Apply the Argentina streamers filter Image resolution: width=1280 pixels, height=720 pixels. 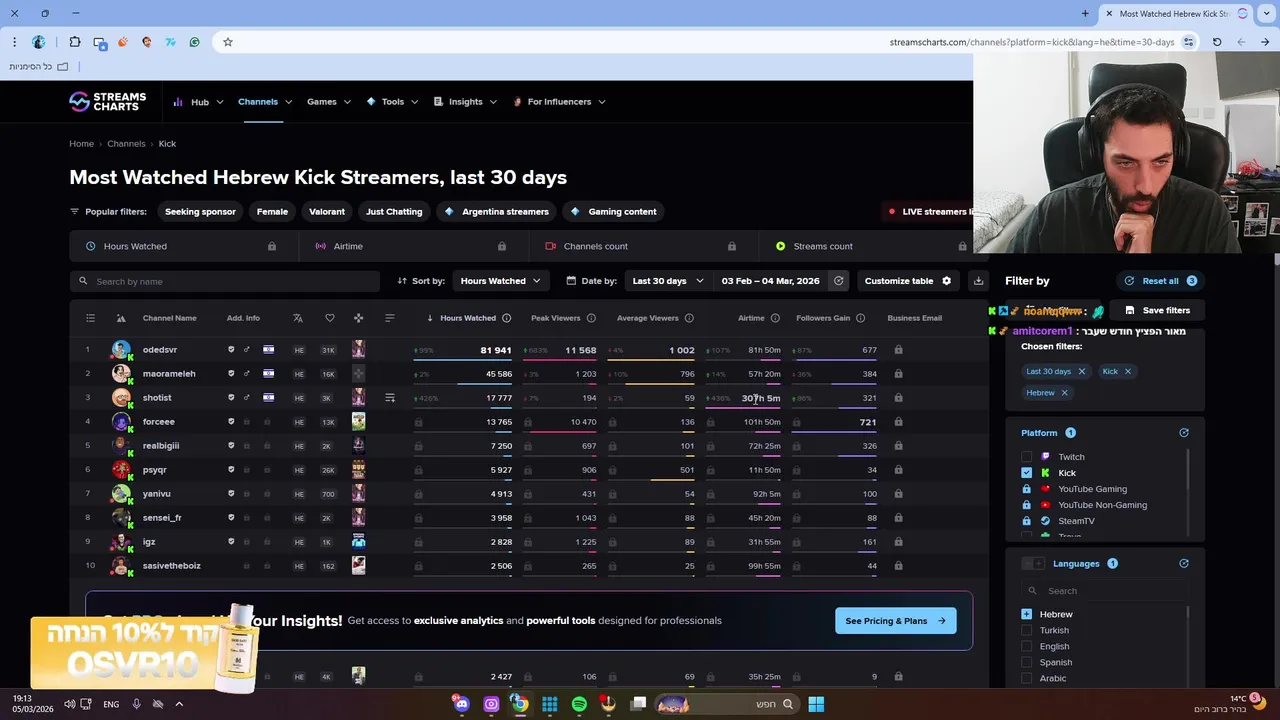[x=496, y=212]
